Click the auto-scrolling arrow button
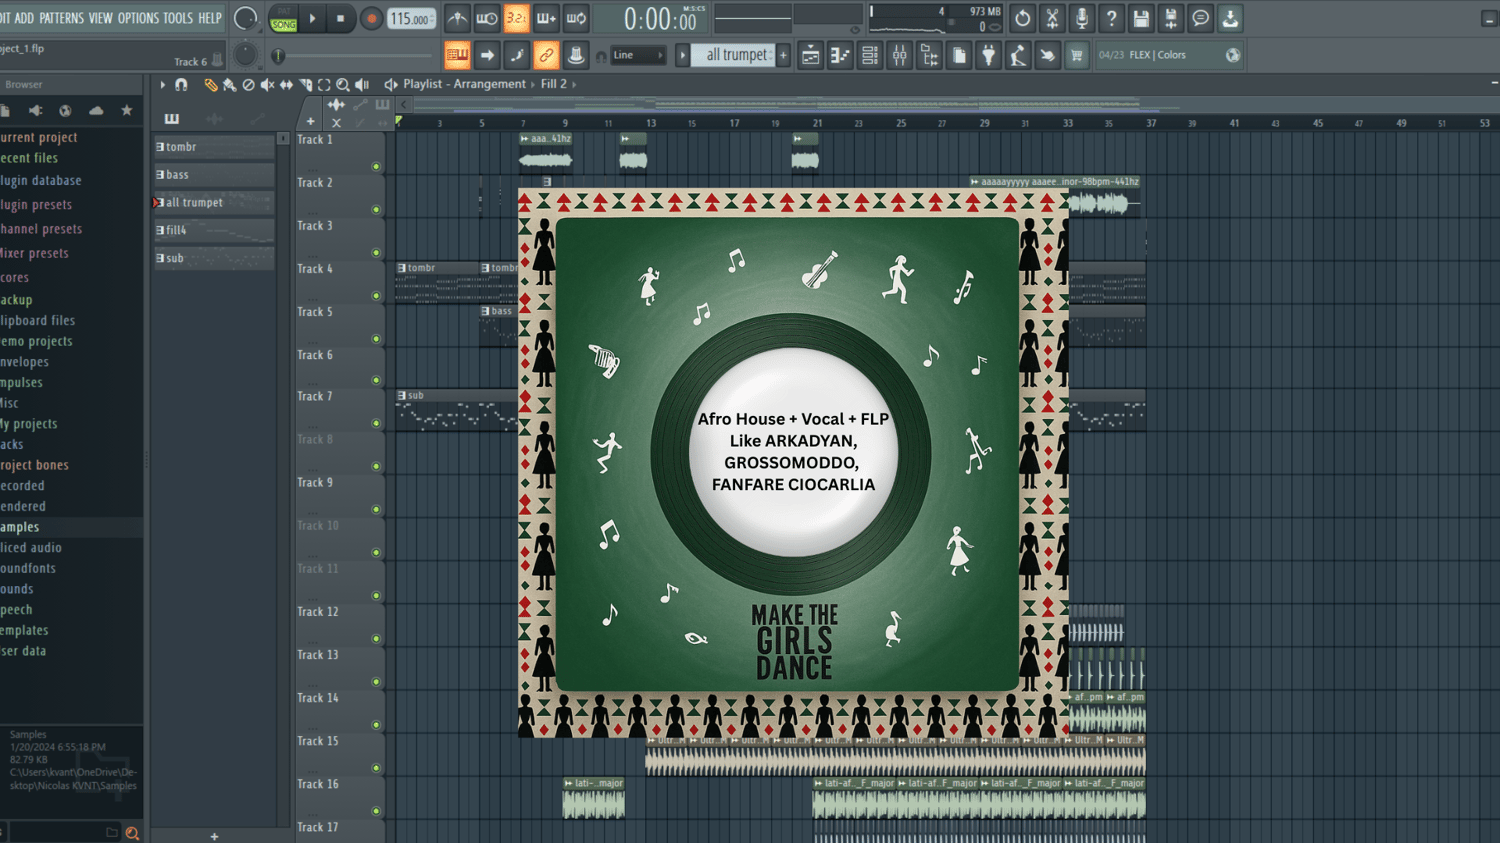Image resolution: width=1500 pixels, height=843 pixels. pyautogui.click(x=487, y=55)
